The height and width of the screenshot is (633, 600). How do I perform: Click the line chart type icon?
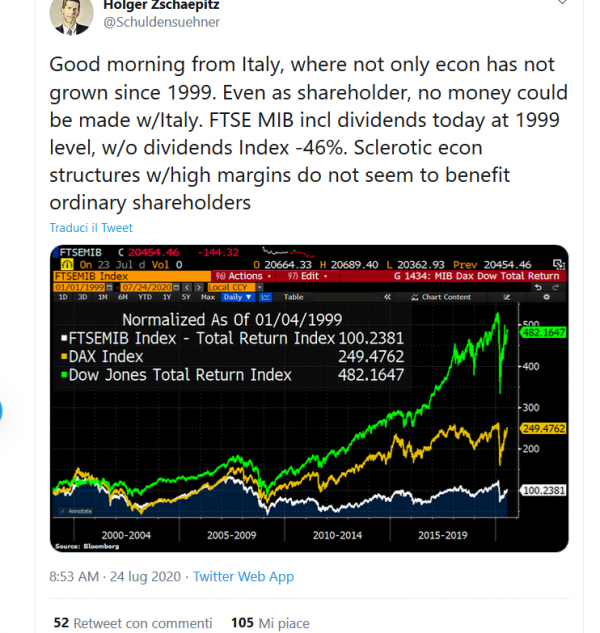265,297
